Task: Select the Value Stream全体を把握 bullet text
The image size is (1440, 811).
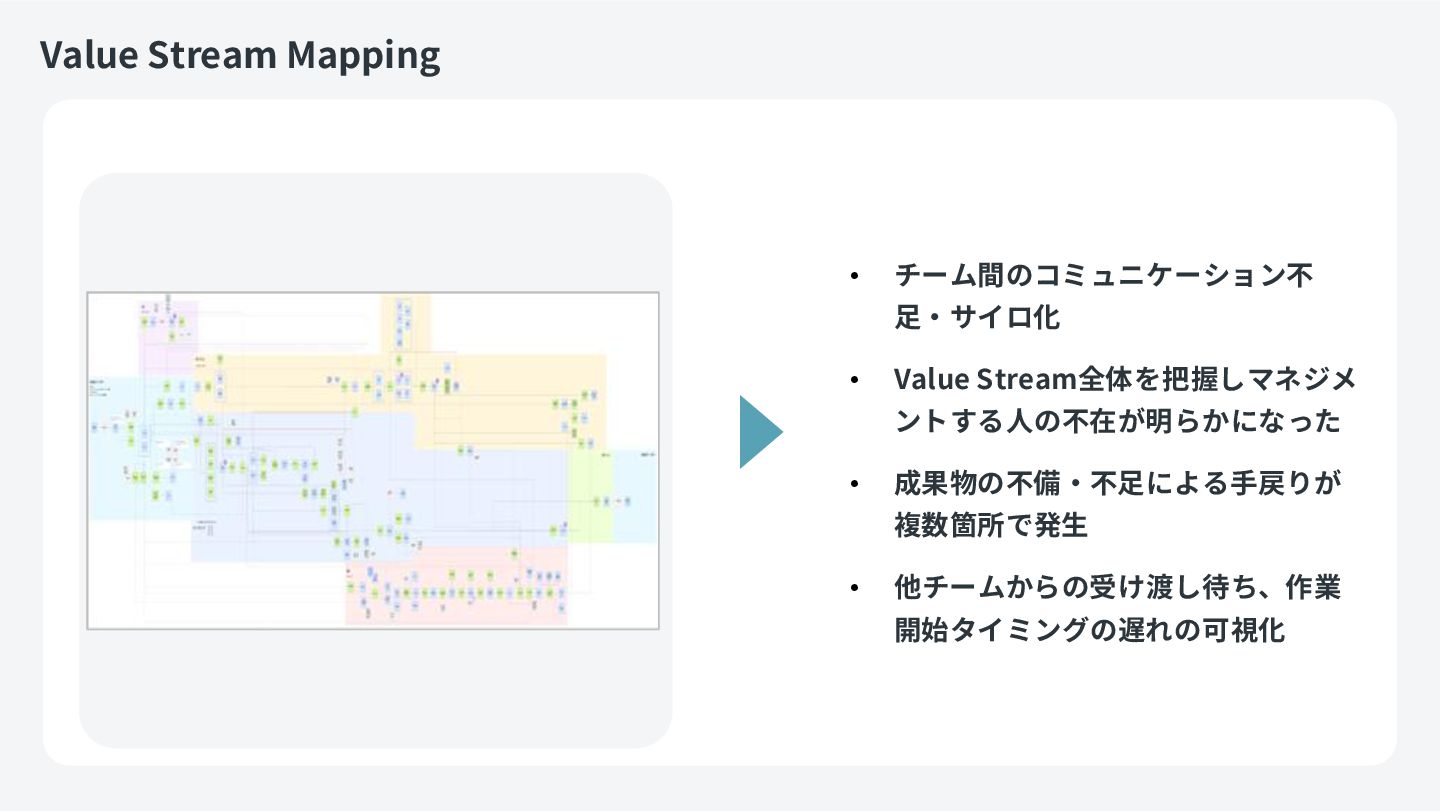Action: tap(1124, 400)
